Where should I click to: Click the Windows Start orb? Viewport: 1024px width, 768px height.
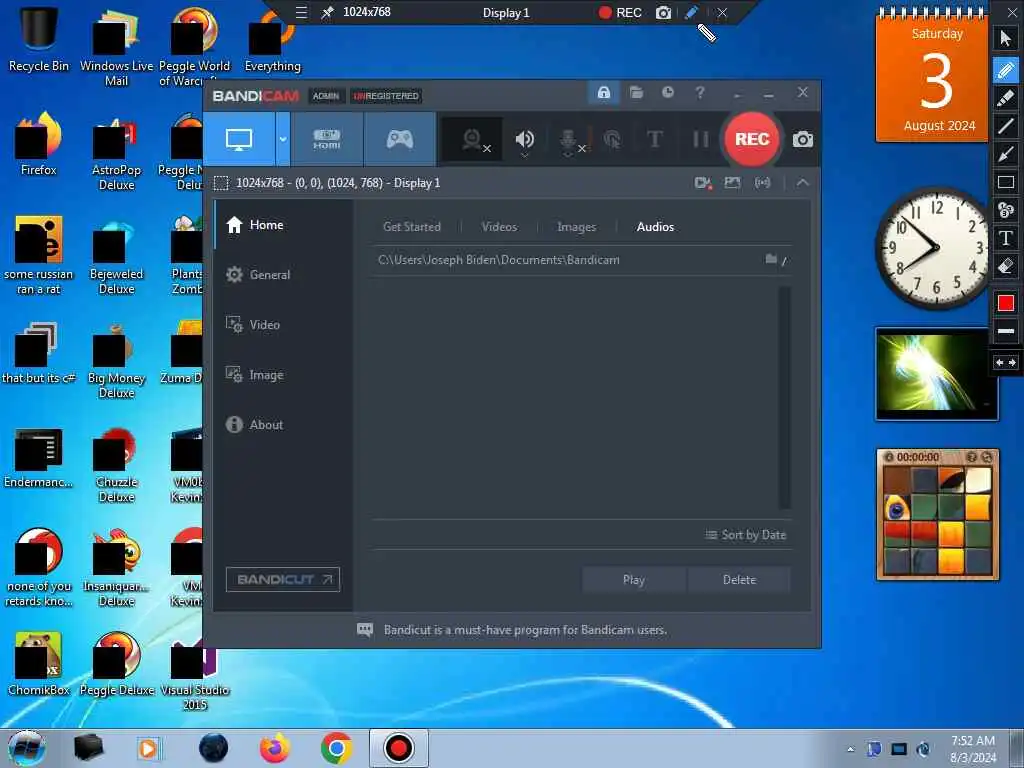(x=27, y=748)
